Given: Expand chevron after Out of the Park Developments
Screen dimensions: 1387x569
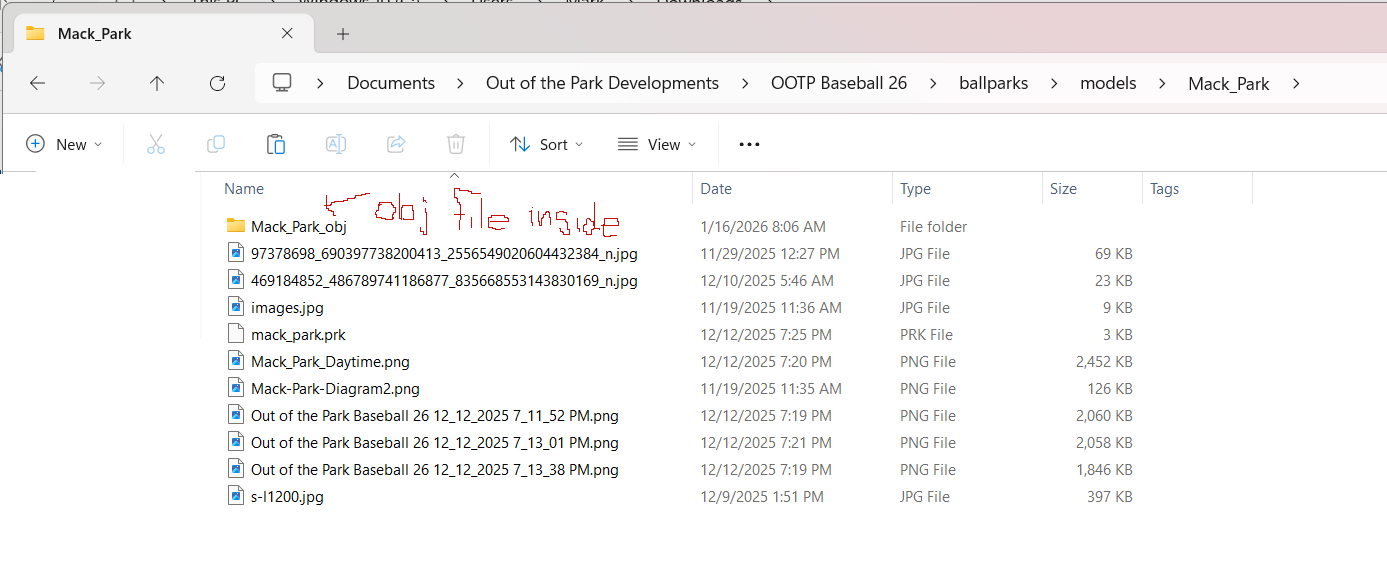Looking at the screenshot, I should (744, 83).
